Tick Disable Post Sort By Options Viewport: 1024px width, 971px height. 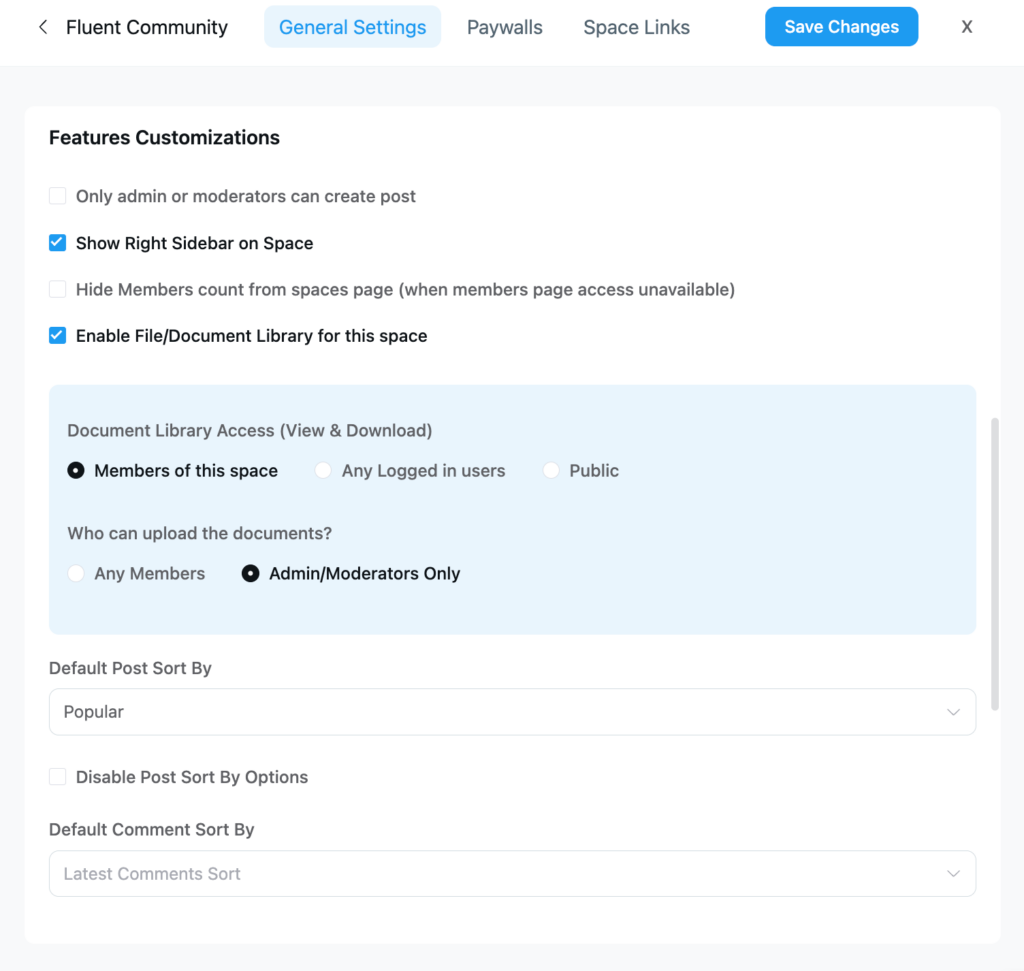pyautogui.click(x=58, y=777)
